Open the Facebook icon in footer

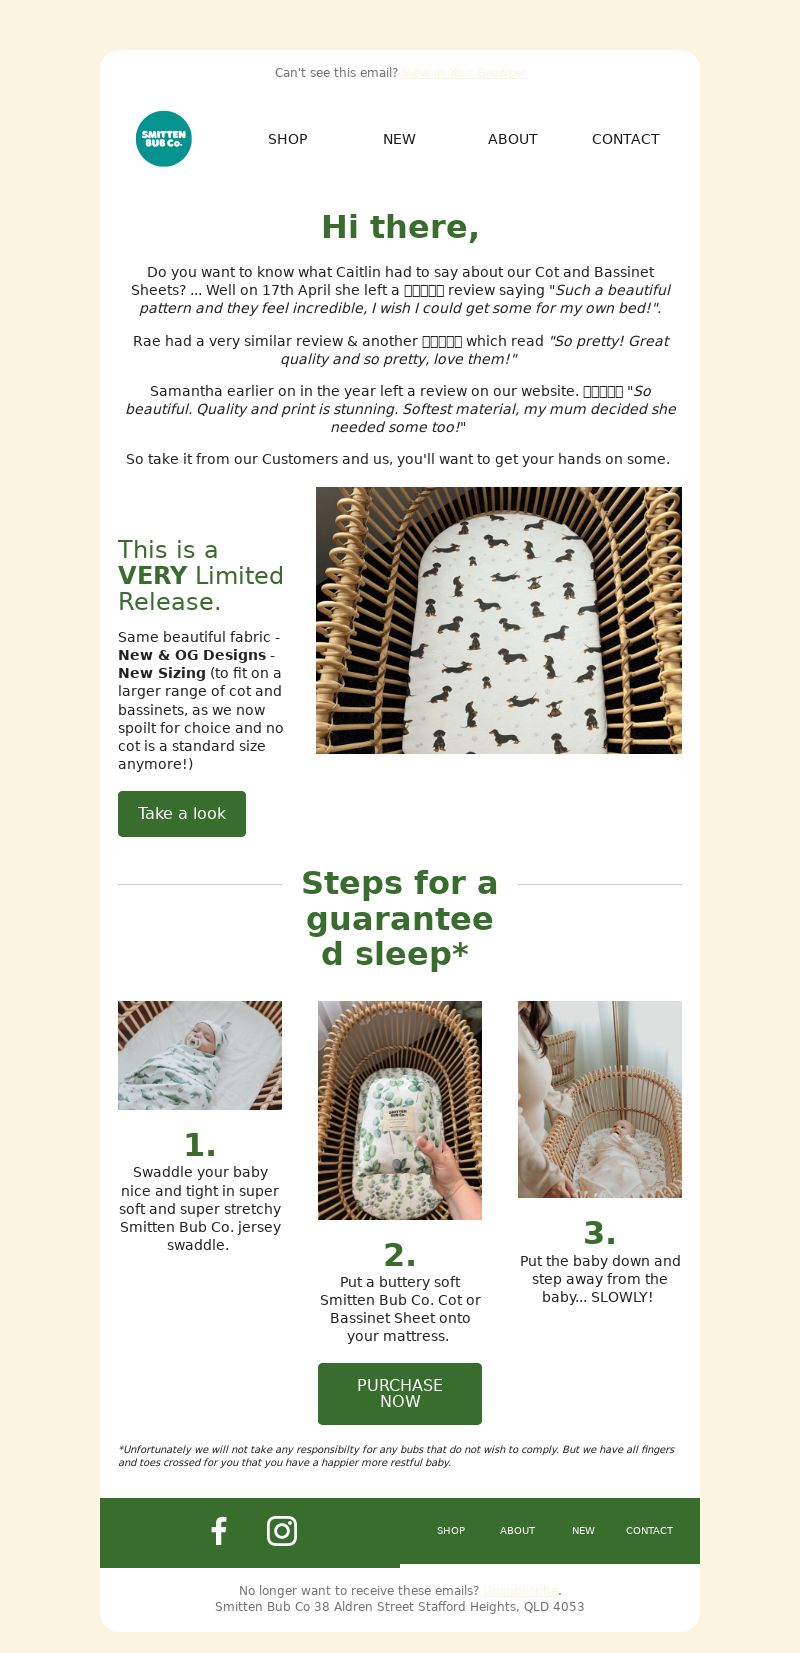219,1531
